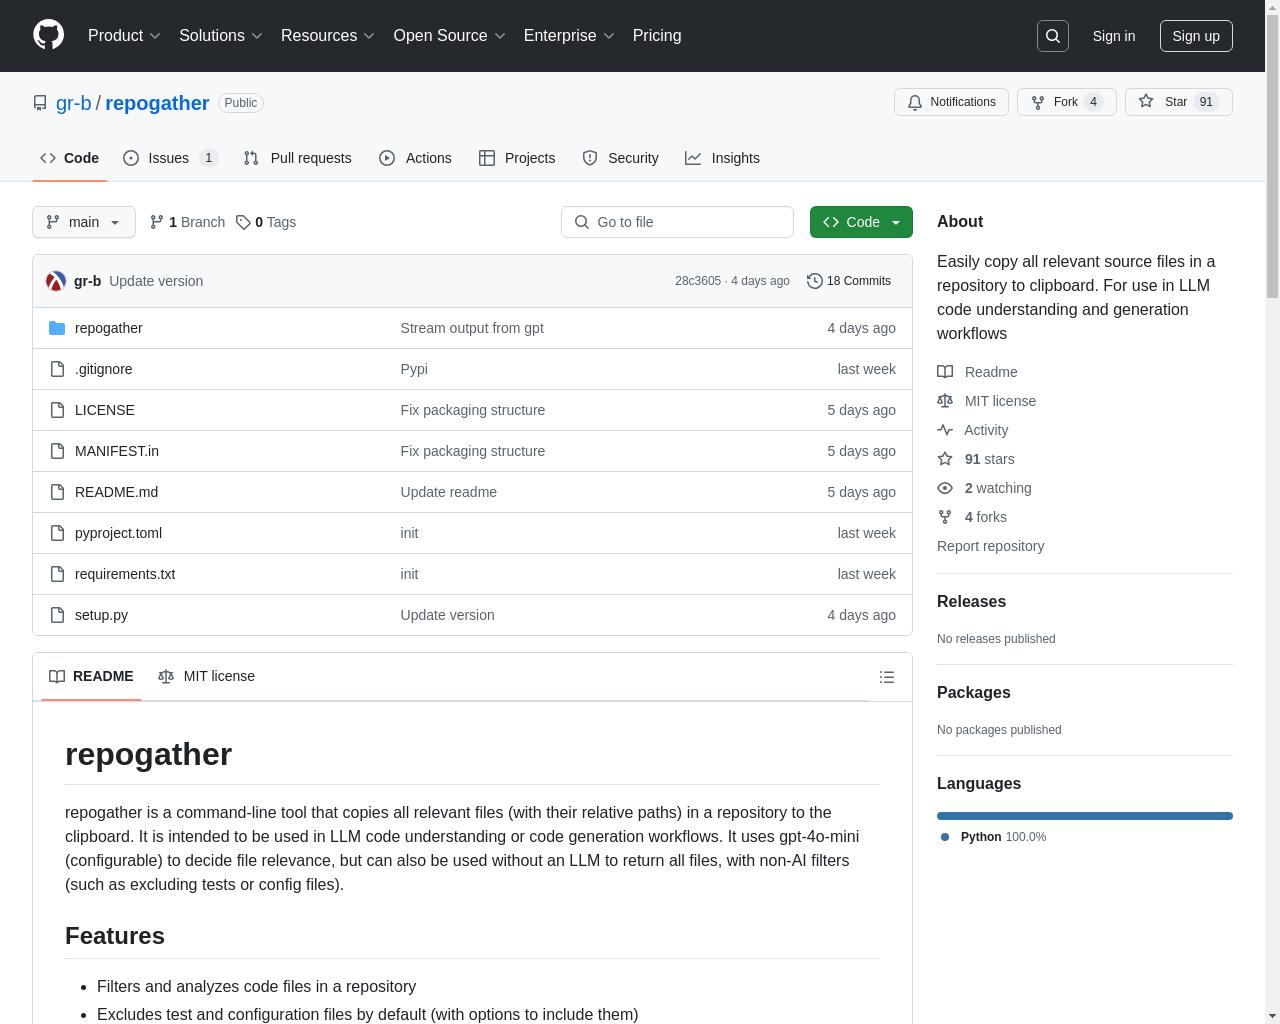1280x1024 pixels.
Task: Click the file icon next to .gitignore
Action: coord(57,369)
